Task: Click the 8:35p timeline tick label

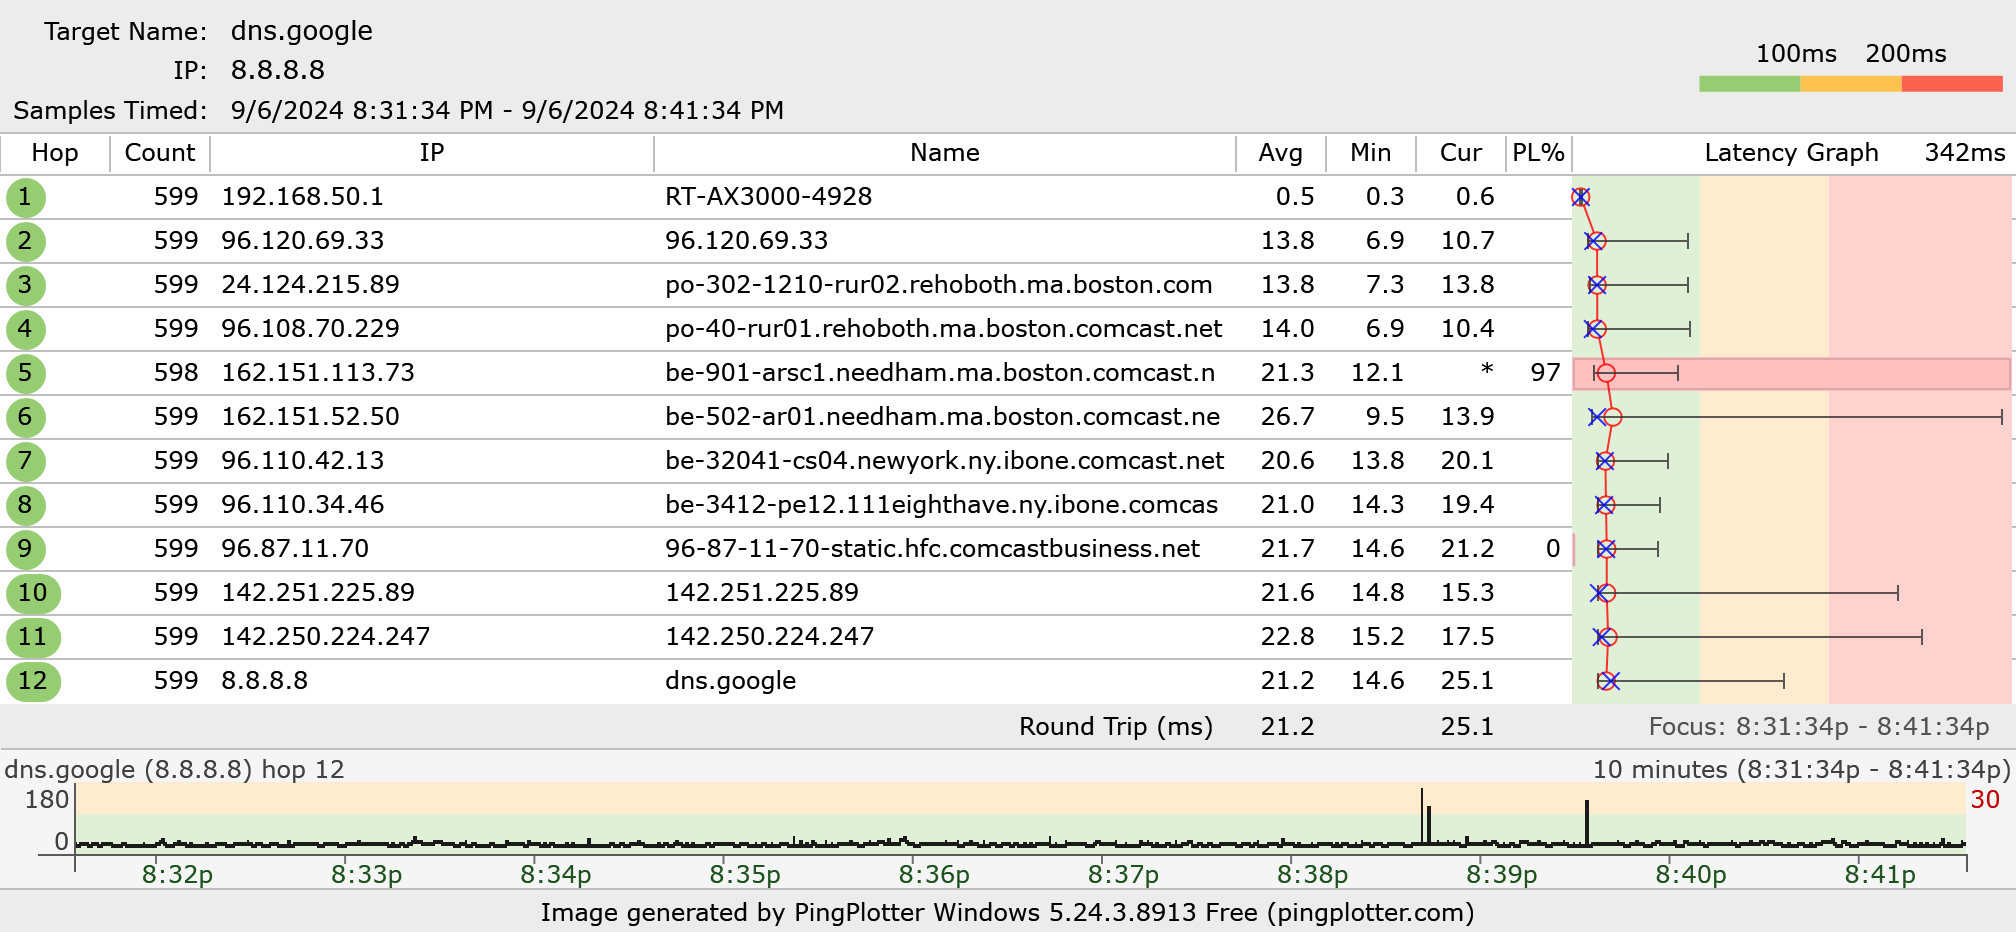Action: pos(745,875)
